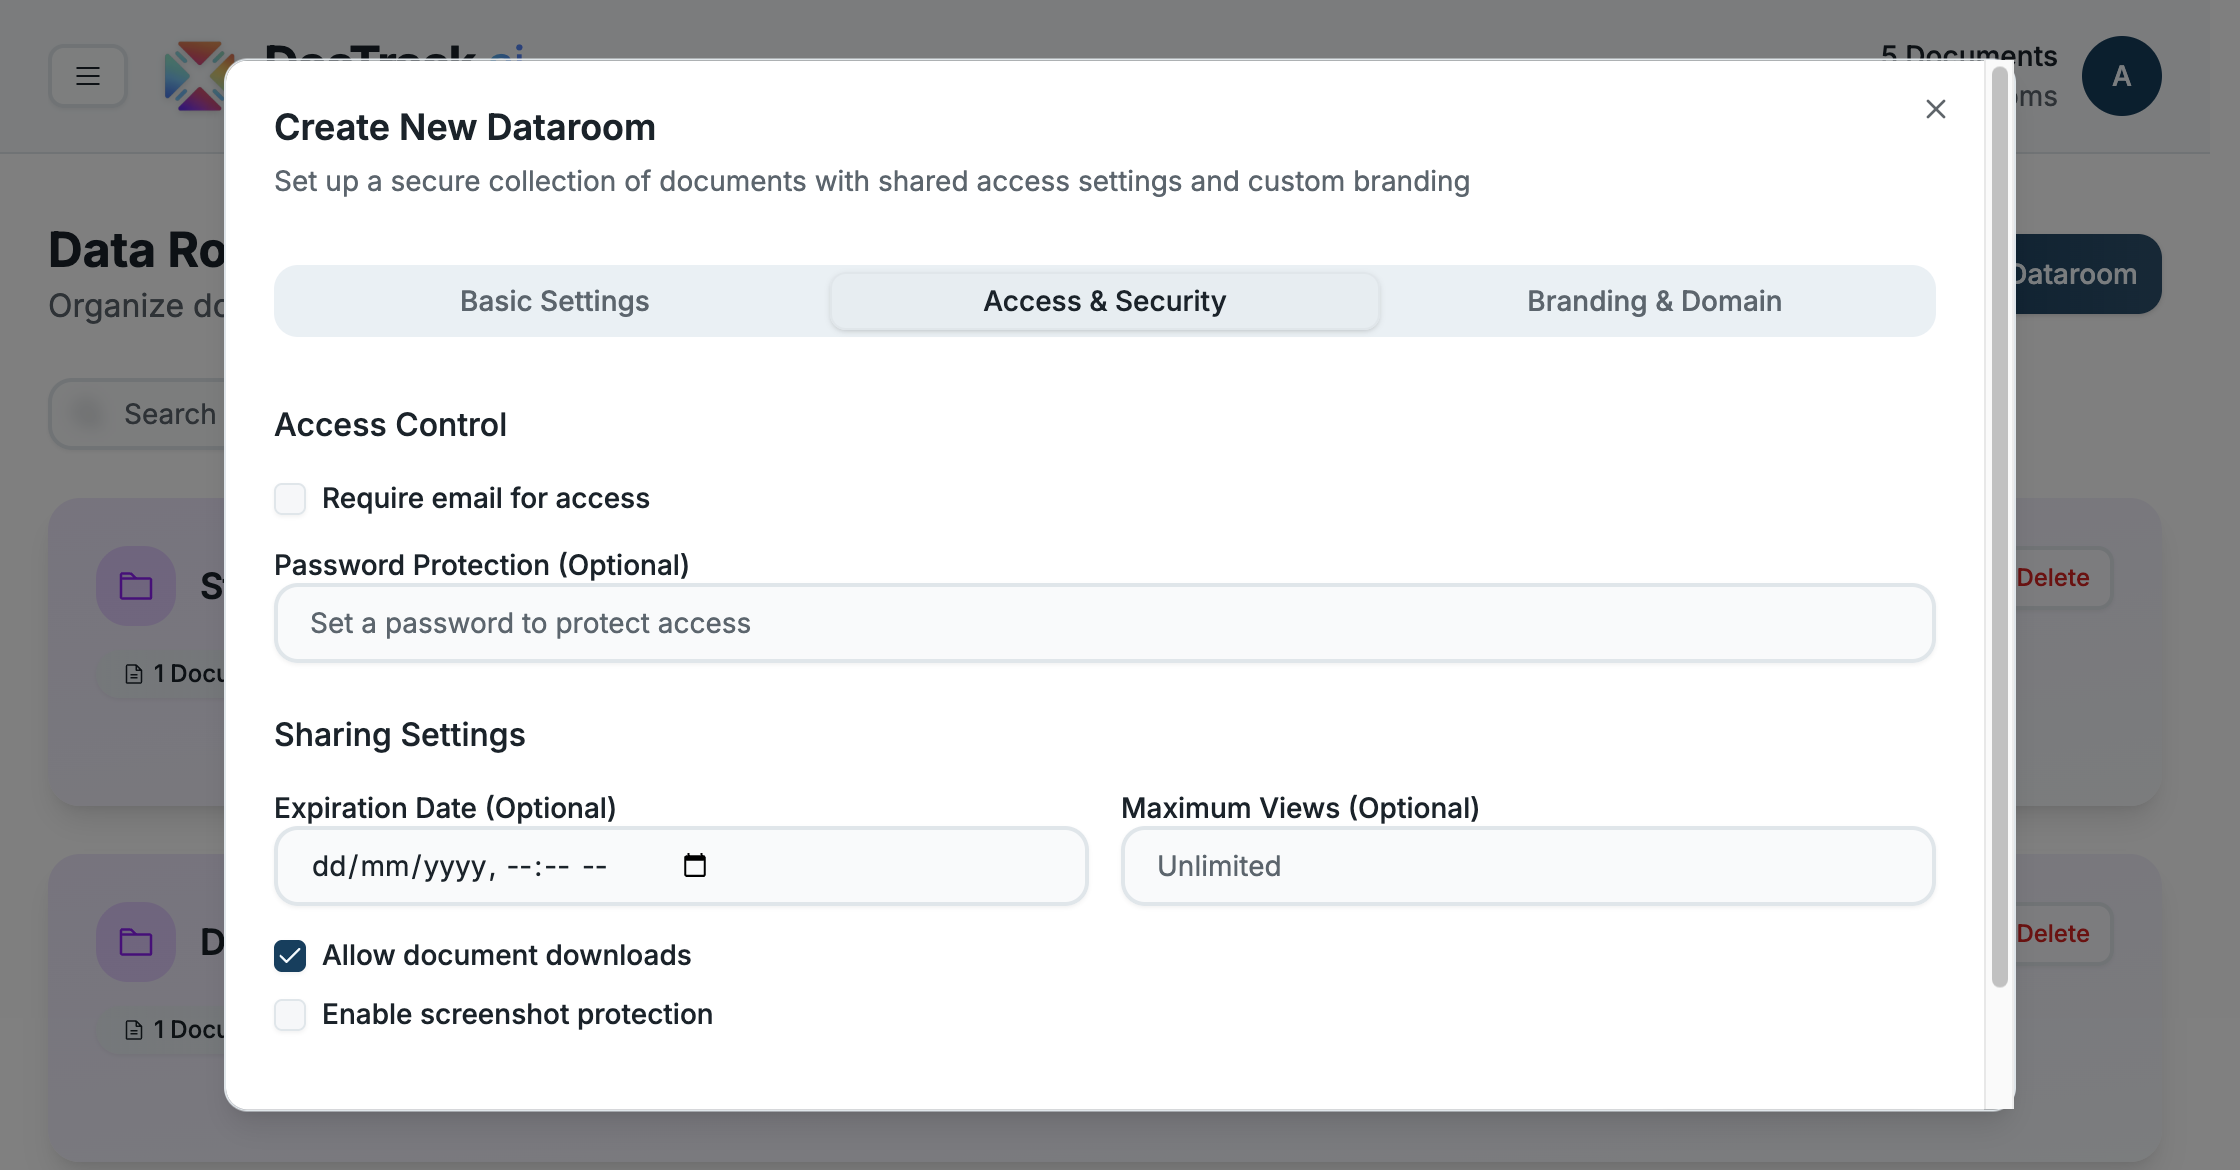Click the dialog vertical scrollbar
2240x1170 pixels.
(2000, 526)
